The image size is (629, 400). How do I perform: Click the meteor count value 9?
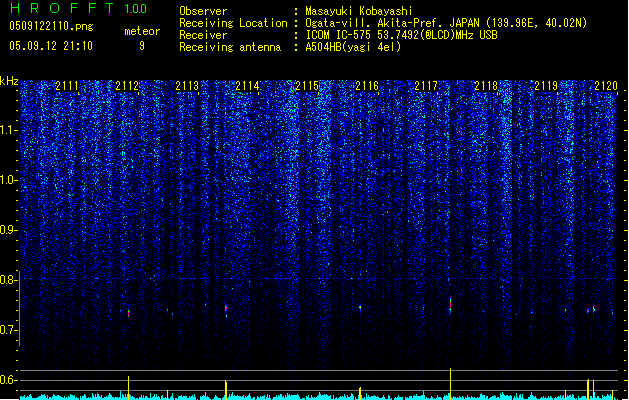pyautogui.click(x=142, y=46)
